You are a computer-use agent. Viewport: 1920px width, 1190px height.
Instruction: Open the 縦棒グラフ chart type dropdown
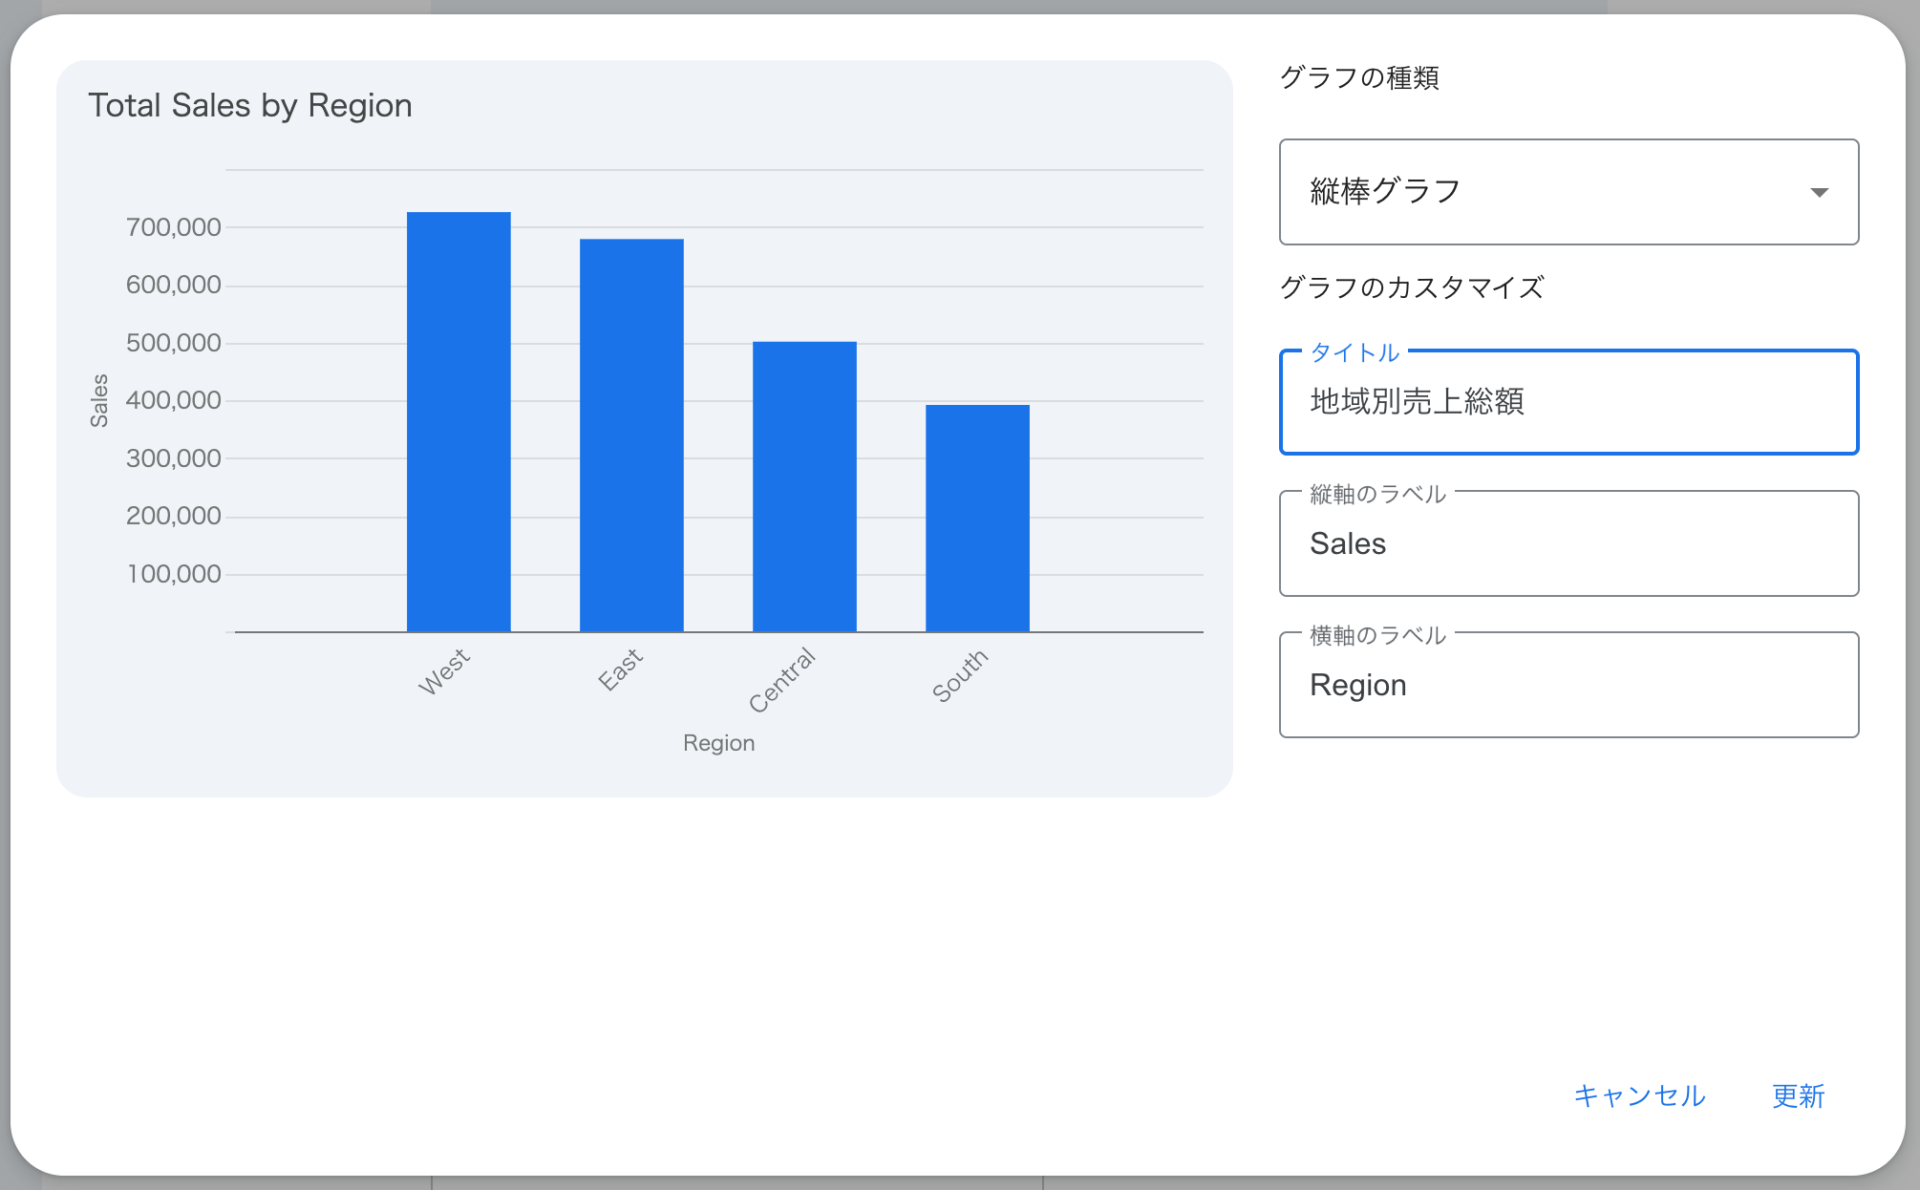click(1567, 191)
